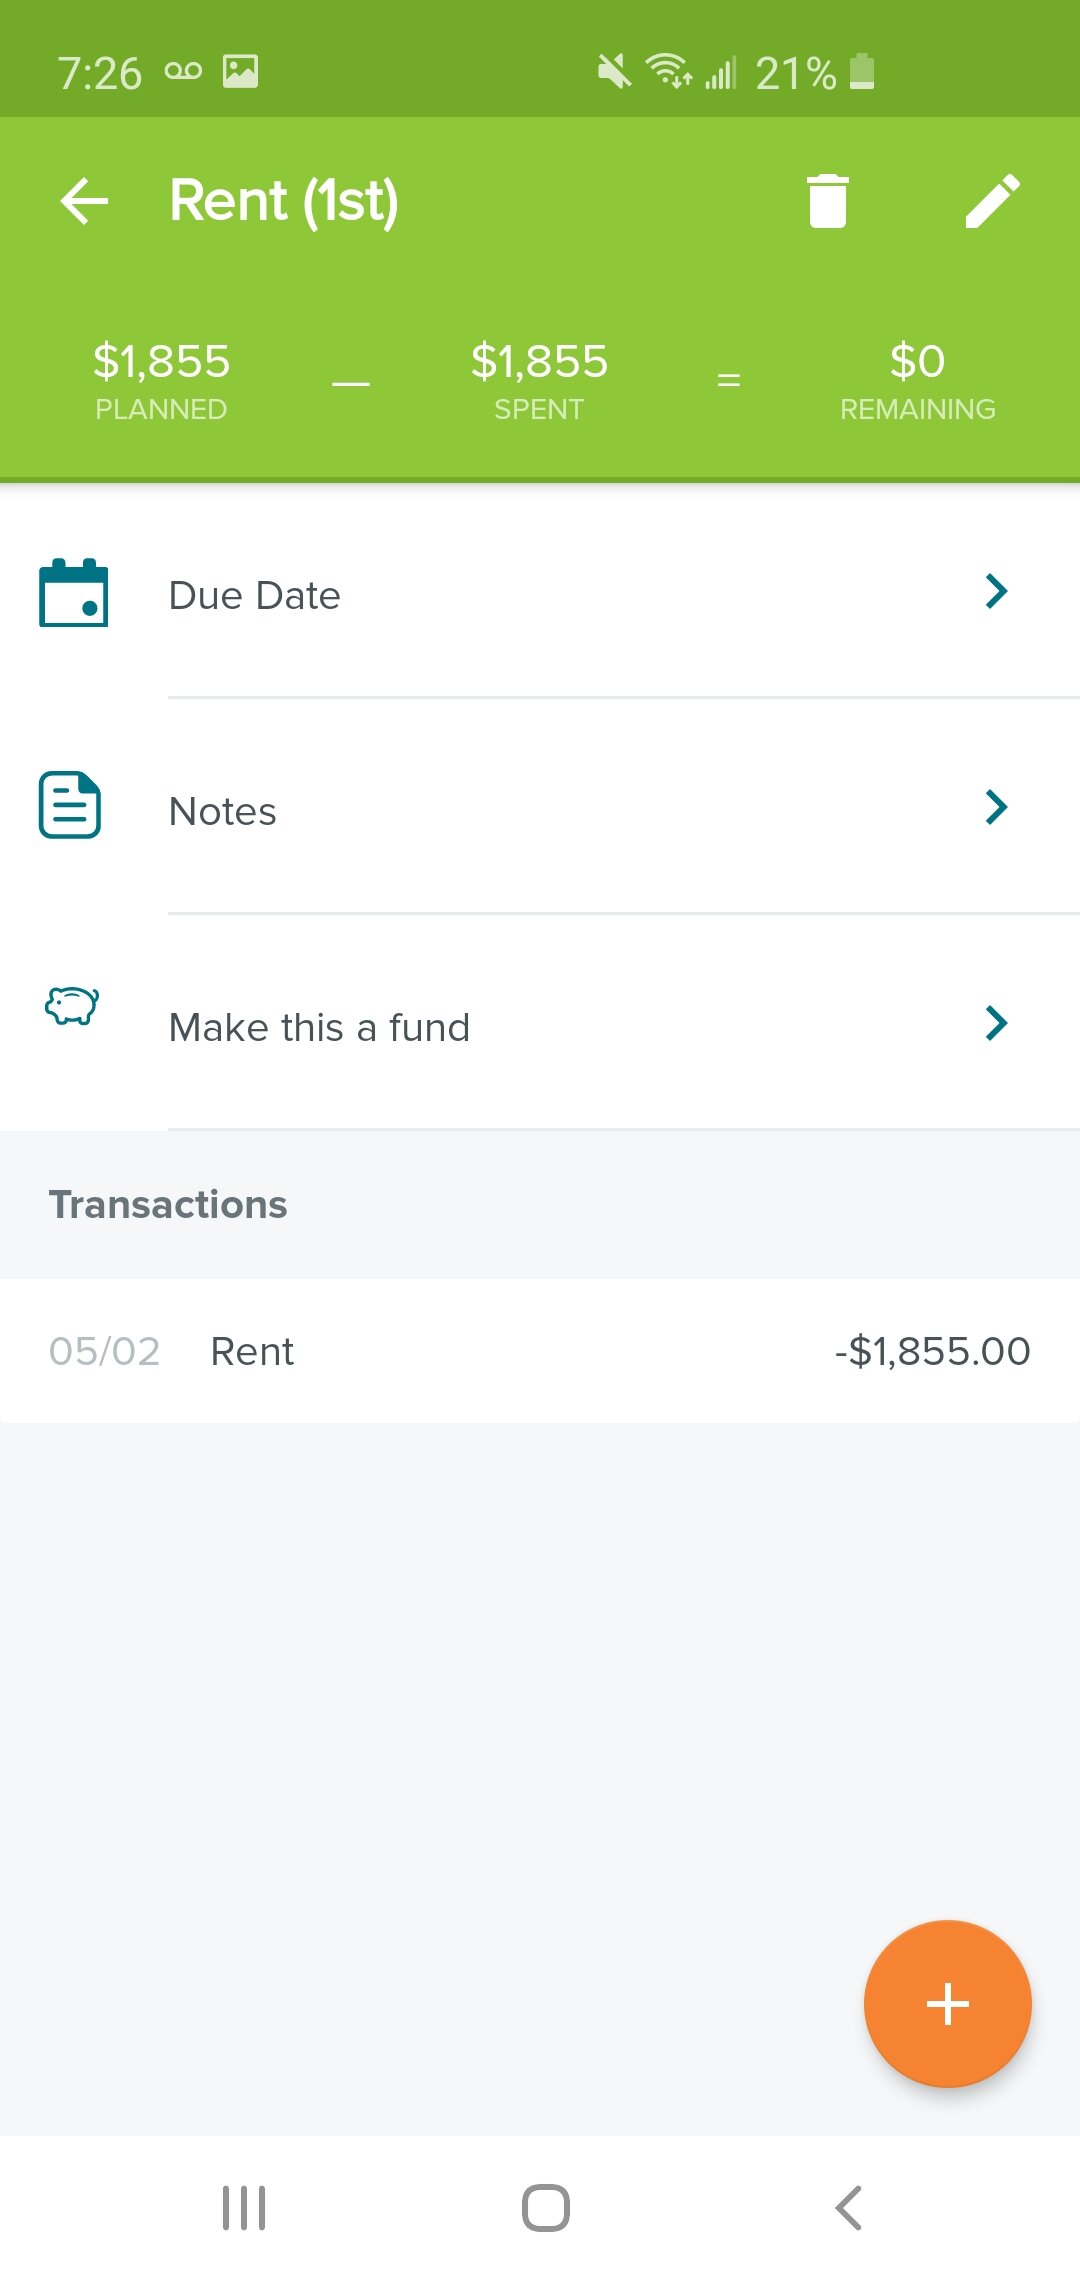
Task: Tap the back arrow beside Rent (1st)
Action: click(84, 200)
